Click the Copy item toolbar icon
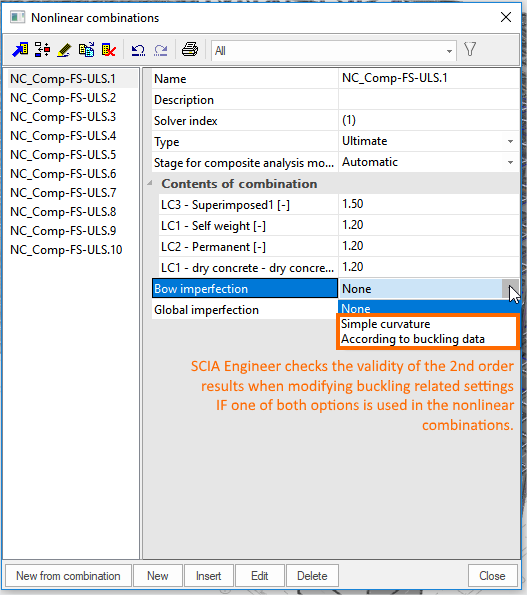Screen dimensions: 527x595 (x=86, y=50)
